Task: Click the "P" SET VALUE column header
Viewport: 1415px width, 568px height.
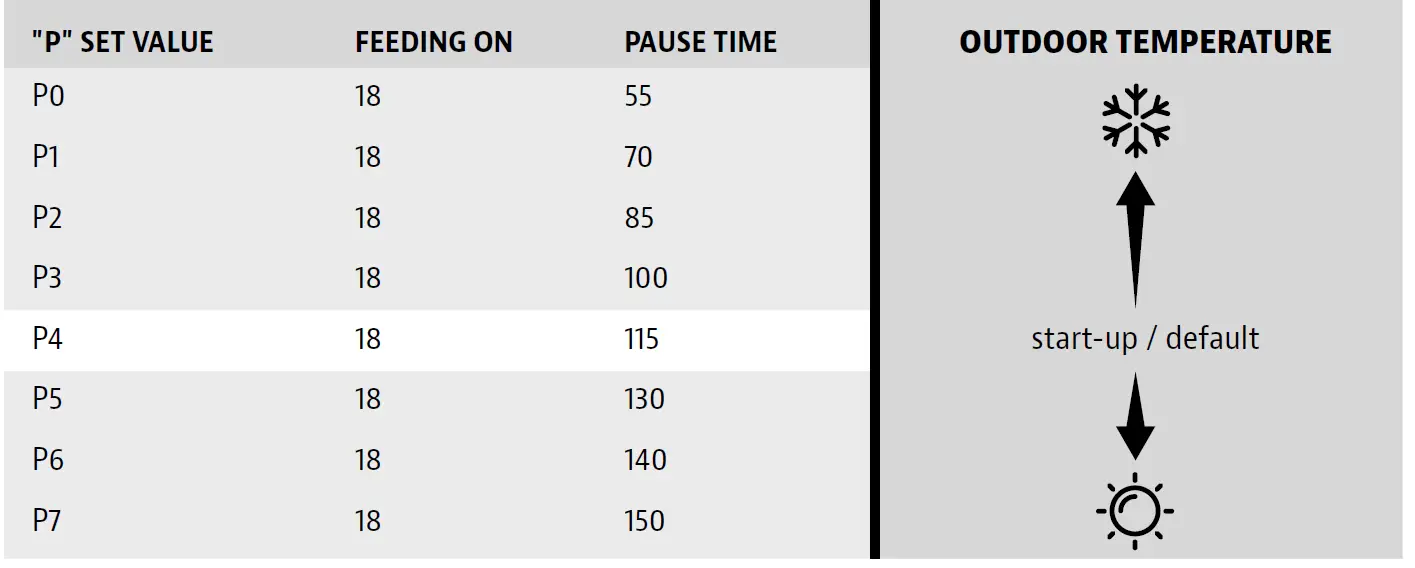Action: point(123,42)
